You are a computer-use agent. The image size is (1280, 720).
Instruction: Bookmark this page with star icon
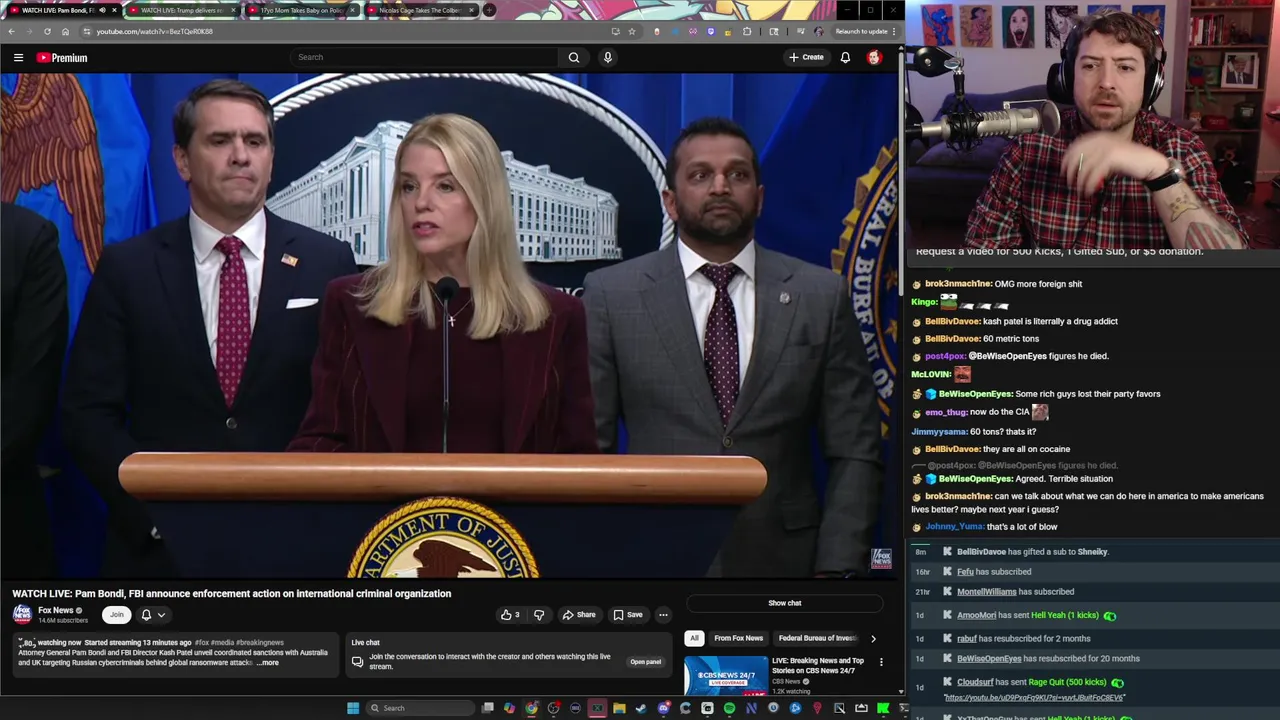click(x=632, y=31)
